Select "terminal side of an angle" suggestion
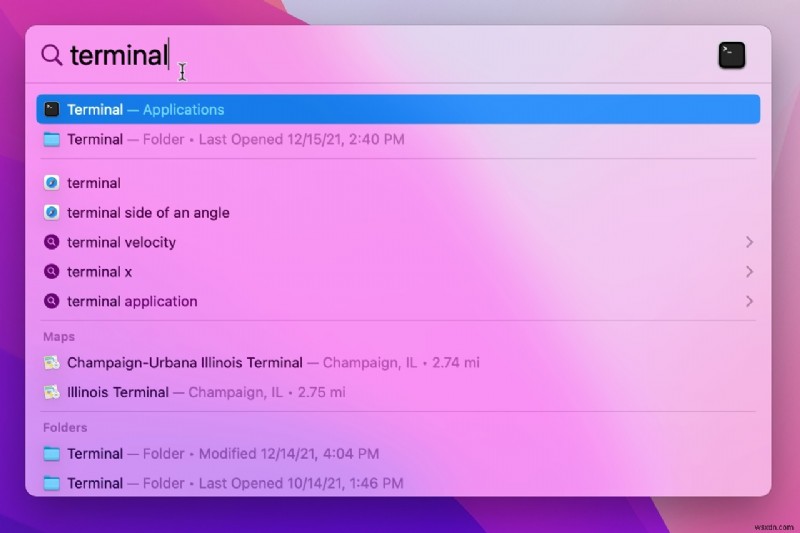The image size is (800, 533). point(398,213)
